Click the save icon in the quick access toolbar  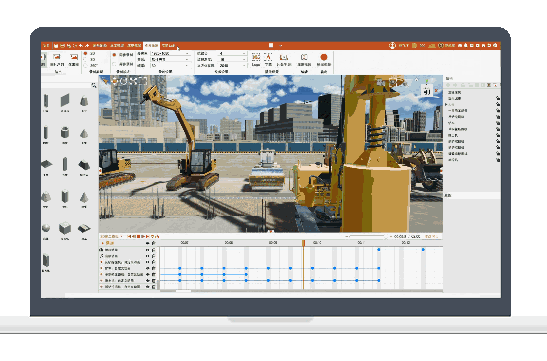point(56,45)
